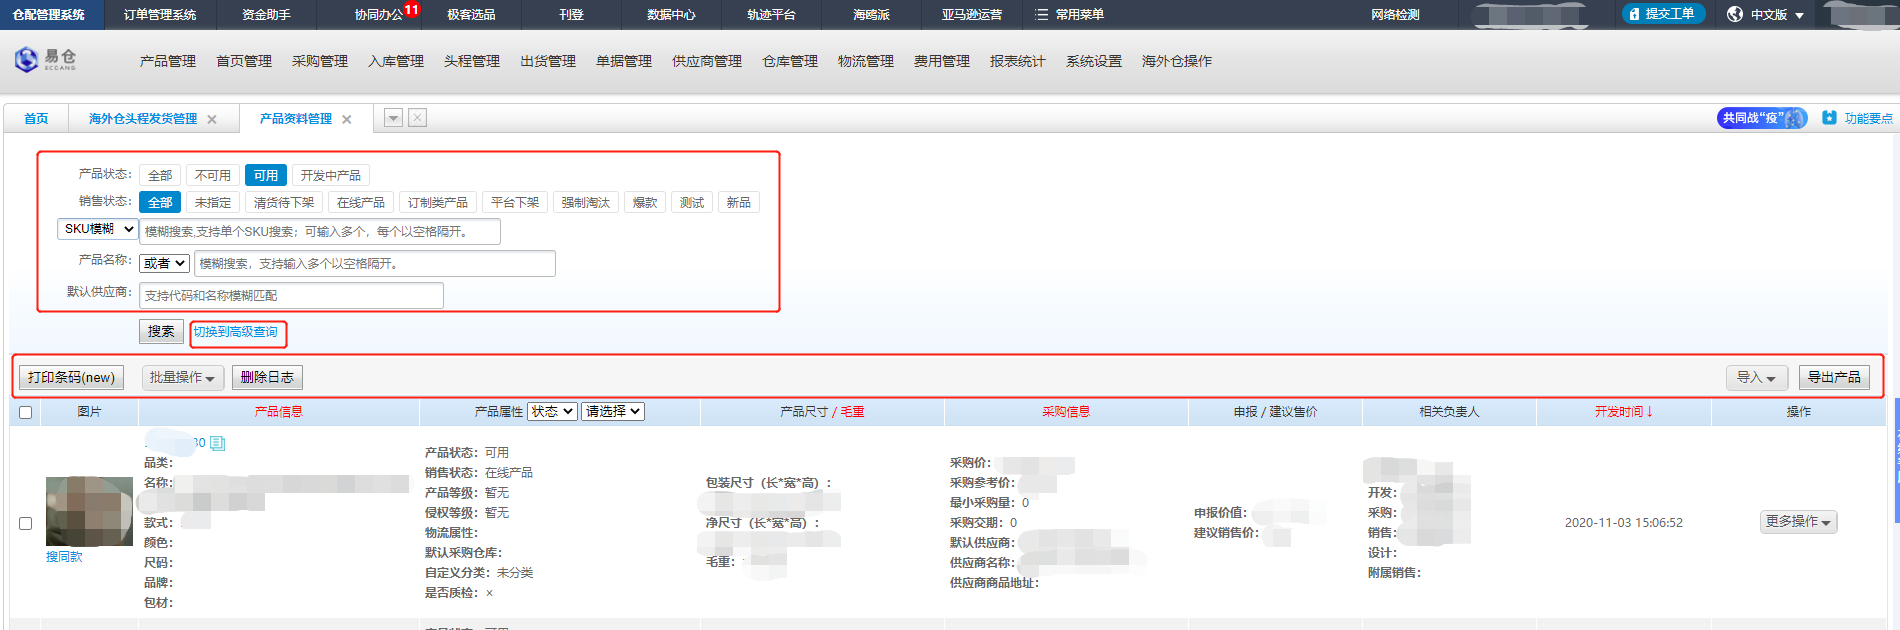Click 网络检测 in top bar
This screenshot has height=630, width=1900.
tap(1395, 15)
